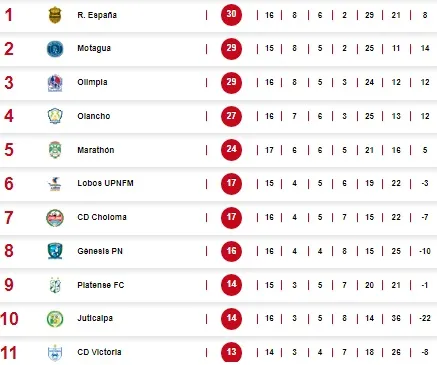Click the CD Victoria team crest
The height and width of the screenshot is (365, 437).
click(x=55, y=353)
